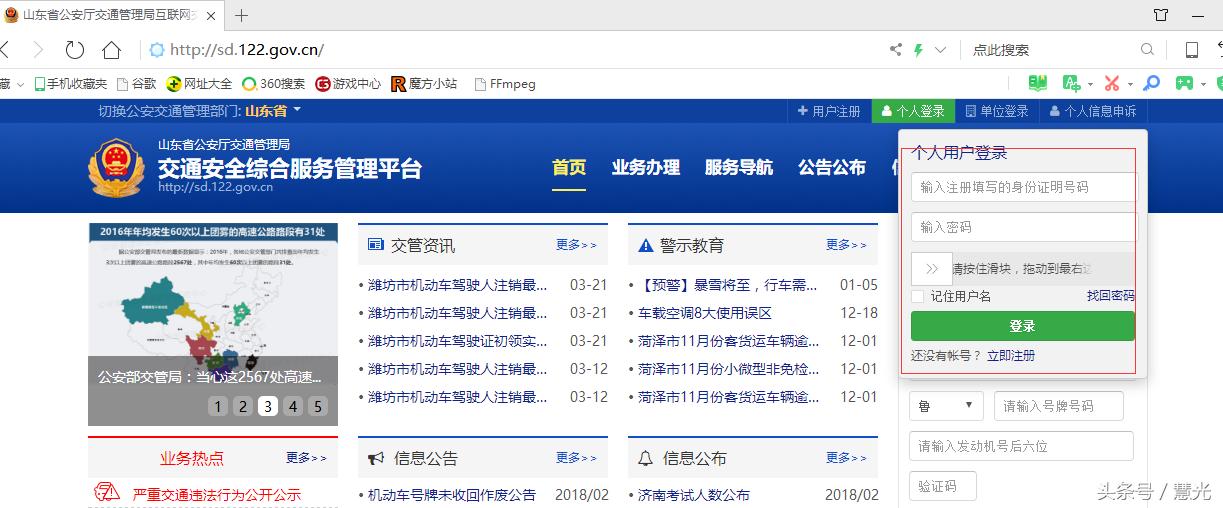Open 【预警】暴雪将至 article

[728, 285]
